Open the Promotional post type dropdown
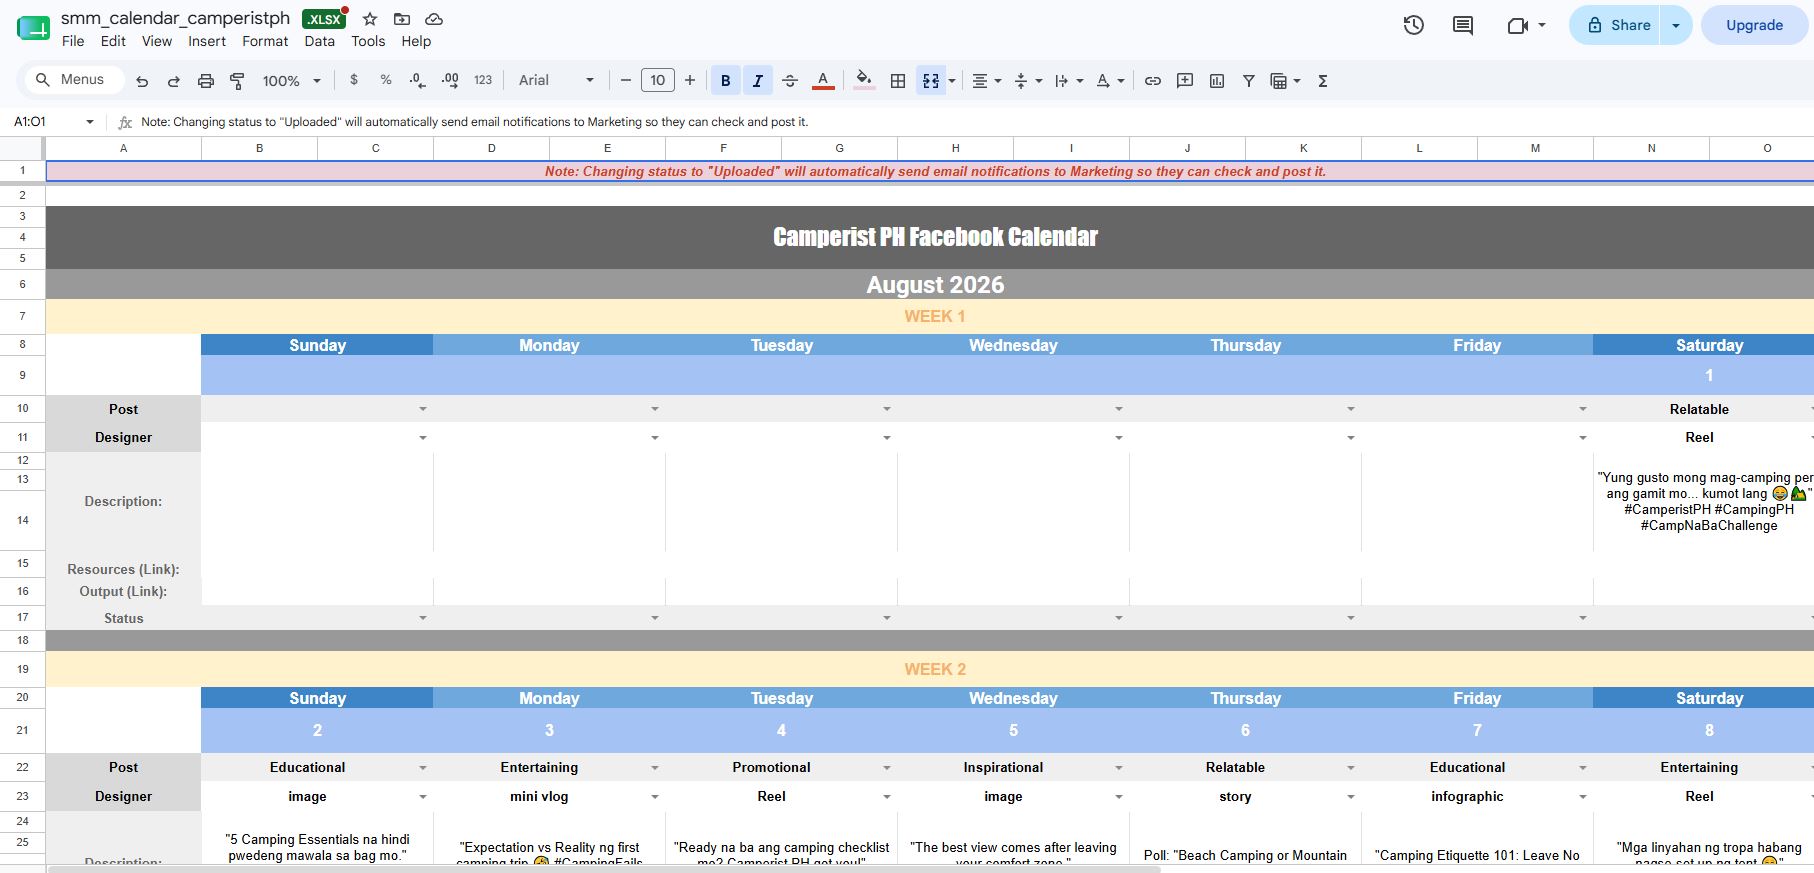 (x=886, y=768)
